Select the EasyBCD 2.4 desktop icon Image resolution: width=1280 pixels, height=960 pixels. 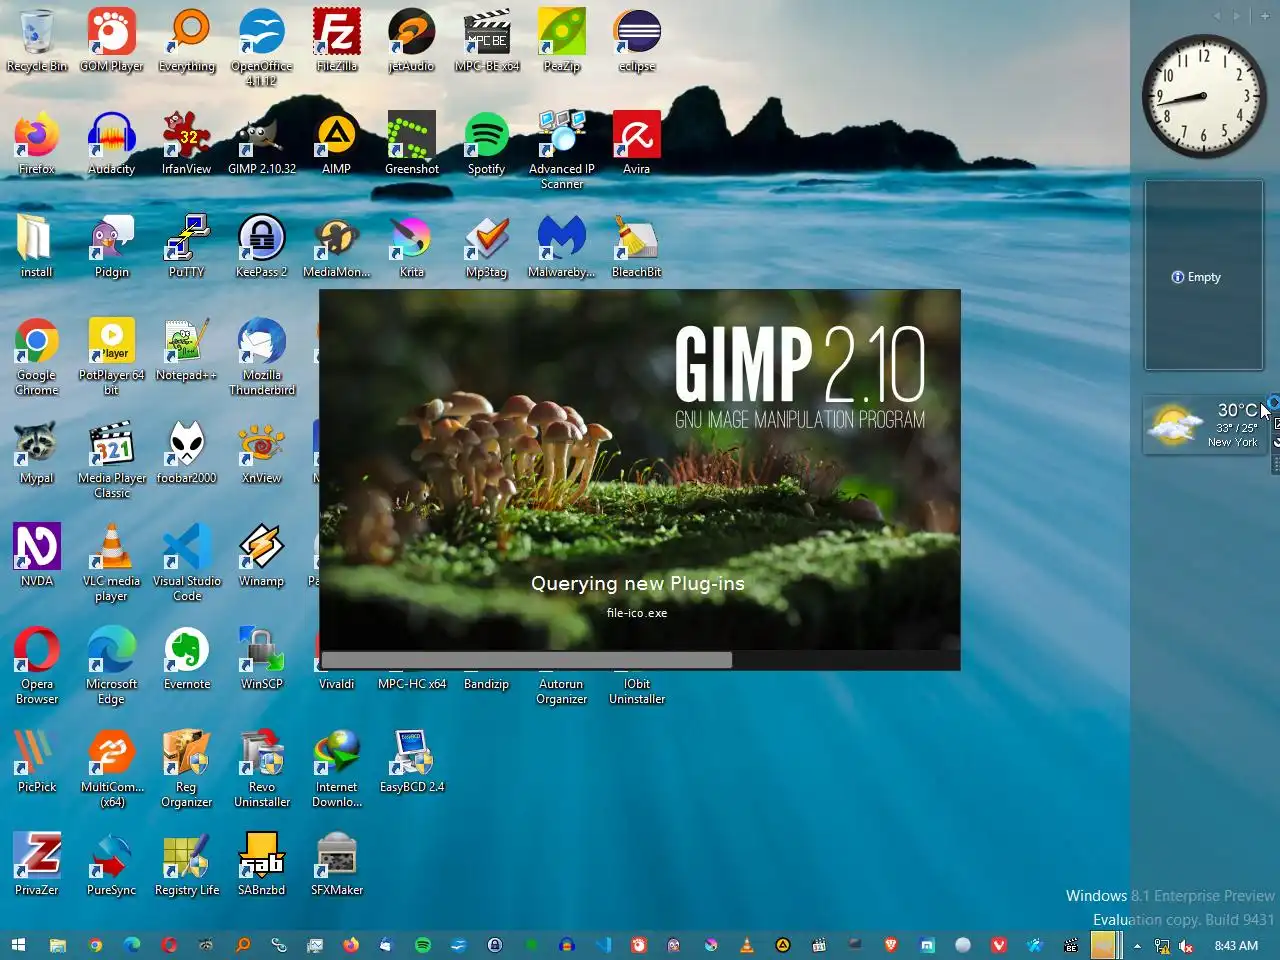(412, 762)
